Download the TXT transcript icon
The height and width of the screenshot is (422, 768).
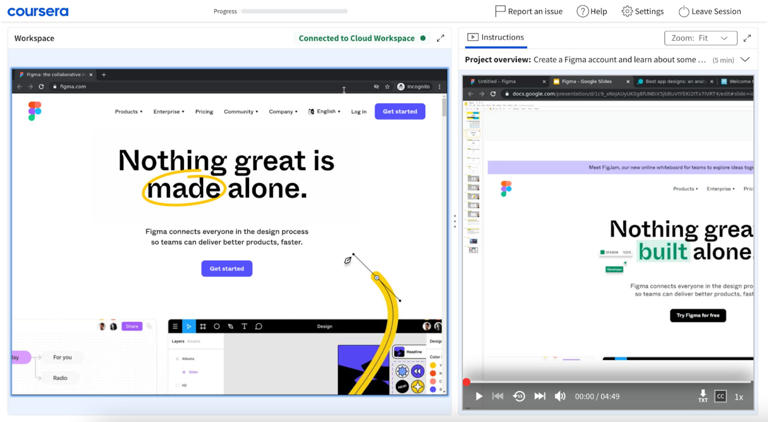click(702, 397)
